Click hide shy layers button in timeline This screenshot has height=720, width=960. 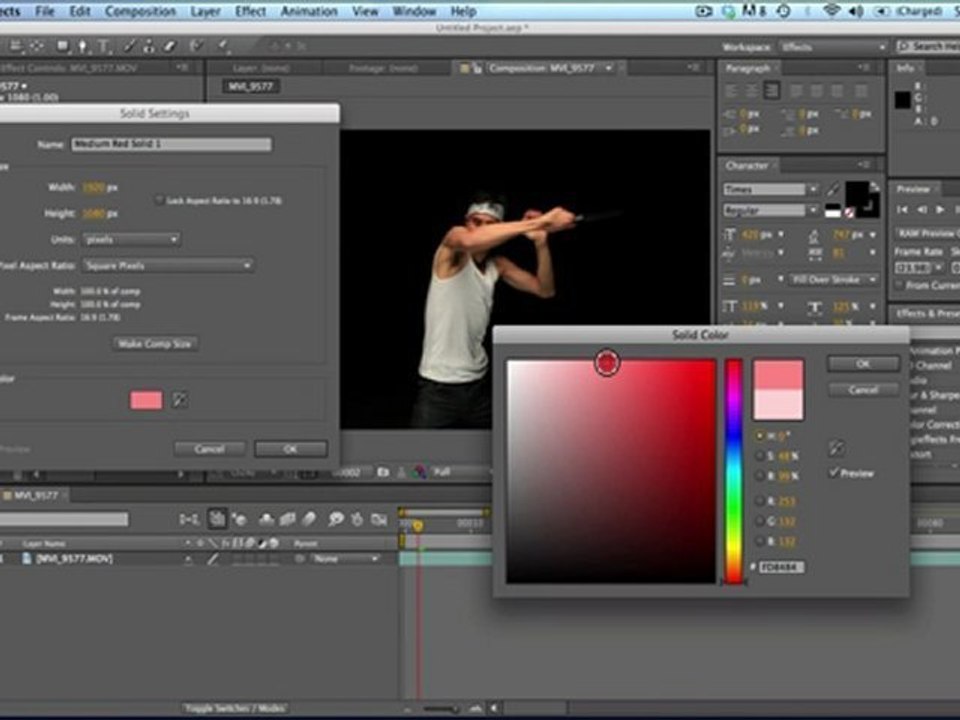pos(266,520)
